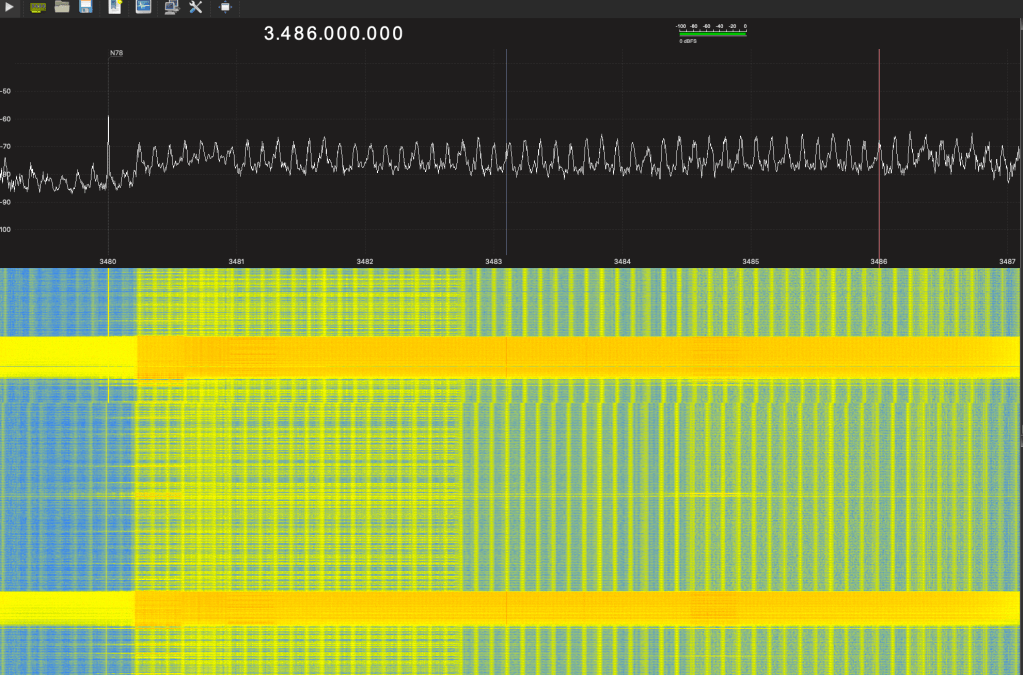This screenshot has height=675, width=1023.
Task: Click the -70 label on dB scale
Action: pyautogui.click(x=6, y=147)
